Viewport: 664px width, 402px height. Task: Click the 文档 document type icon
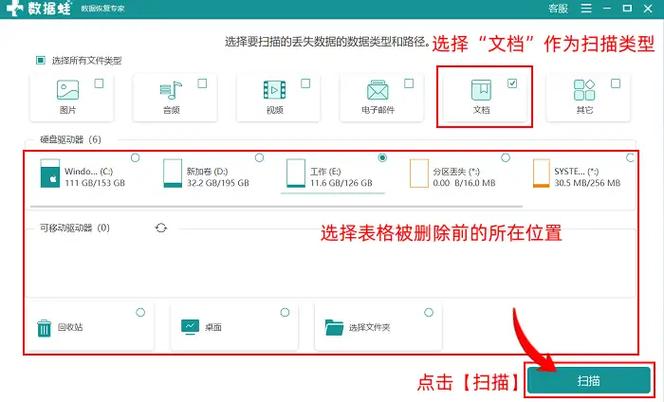coord(481,90)
